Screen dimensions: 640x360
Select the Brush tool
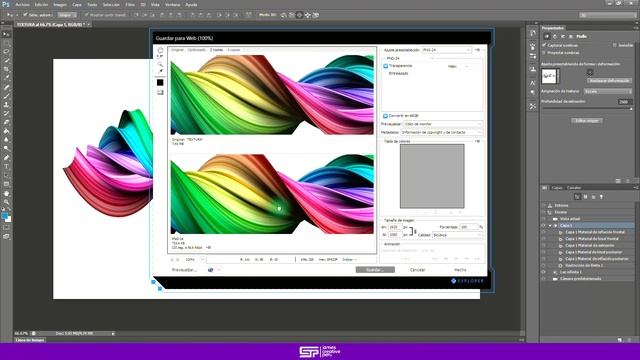pos(6,96)
